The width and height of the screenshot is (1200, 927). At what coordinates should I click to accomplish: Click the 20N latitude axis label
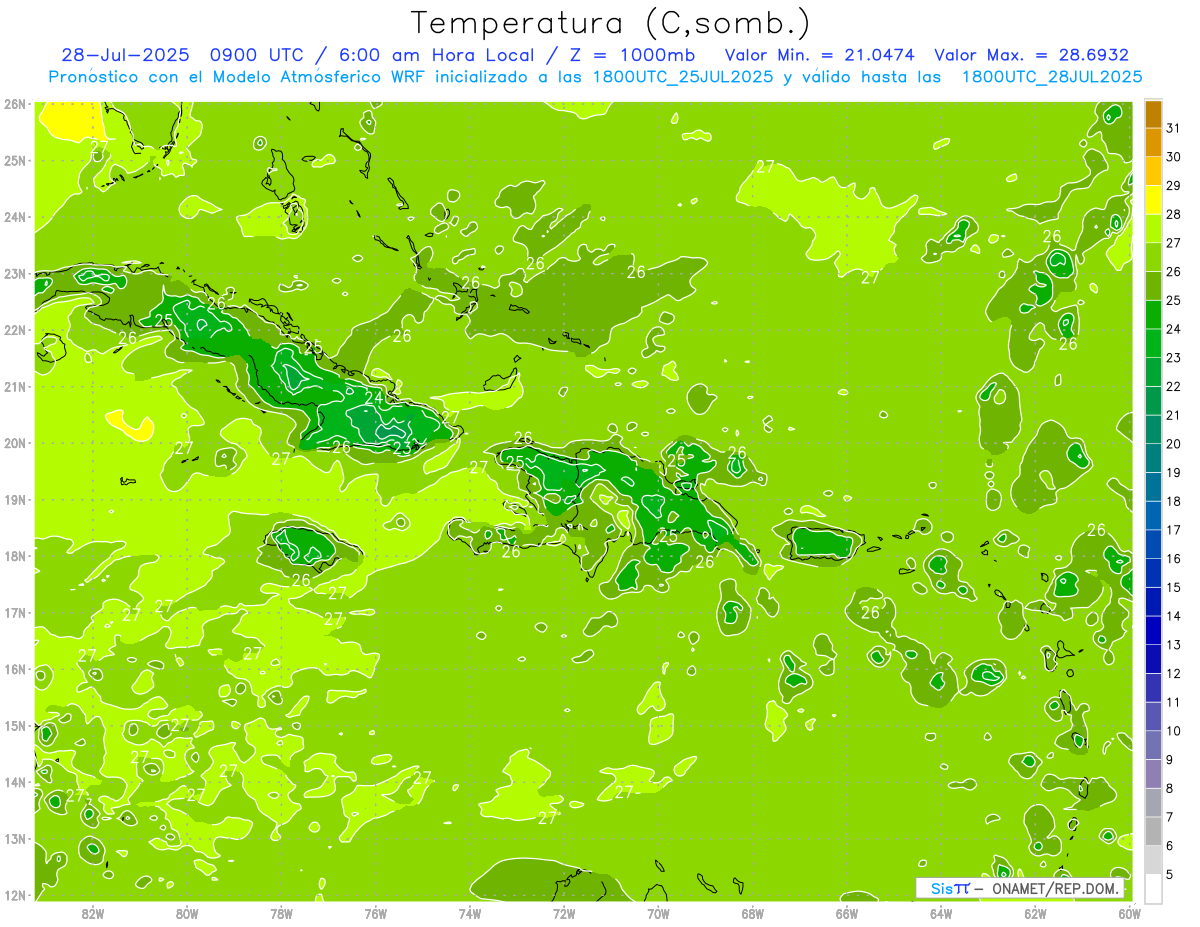click(x=15, y=443)
